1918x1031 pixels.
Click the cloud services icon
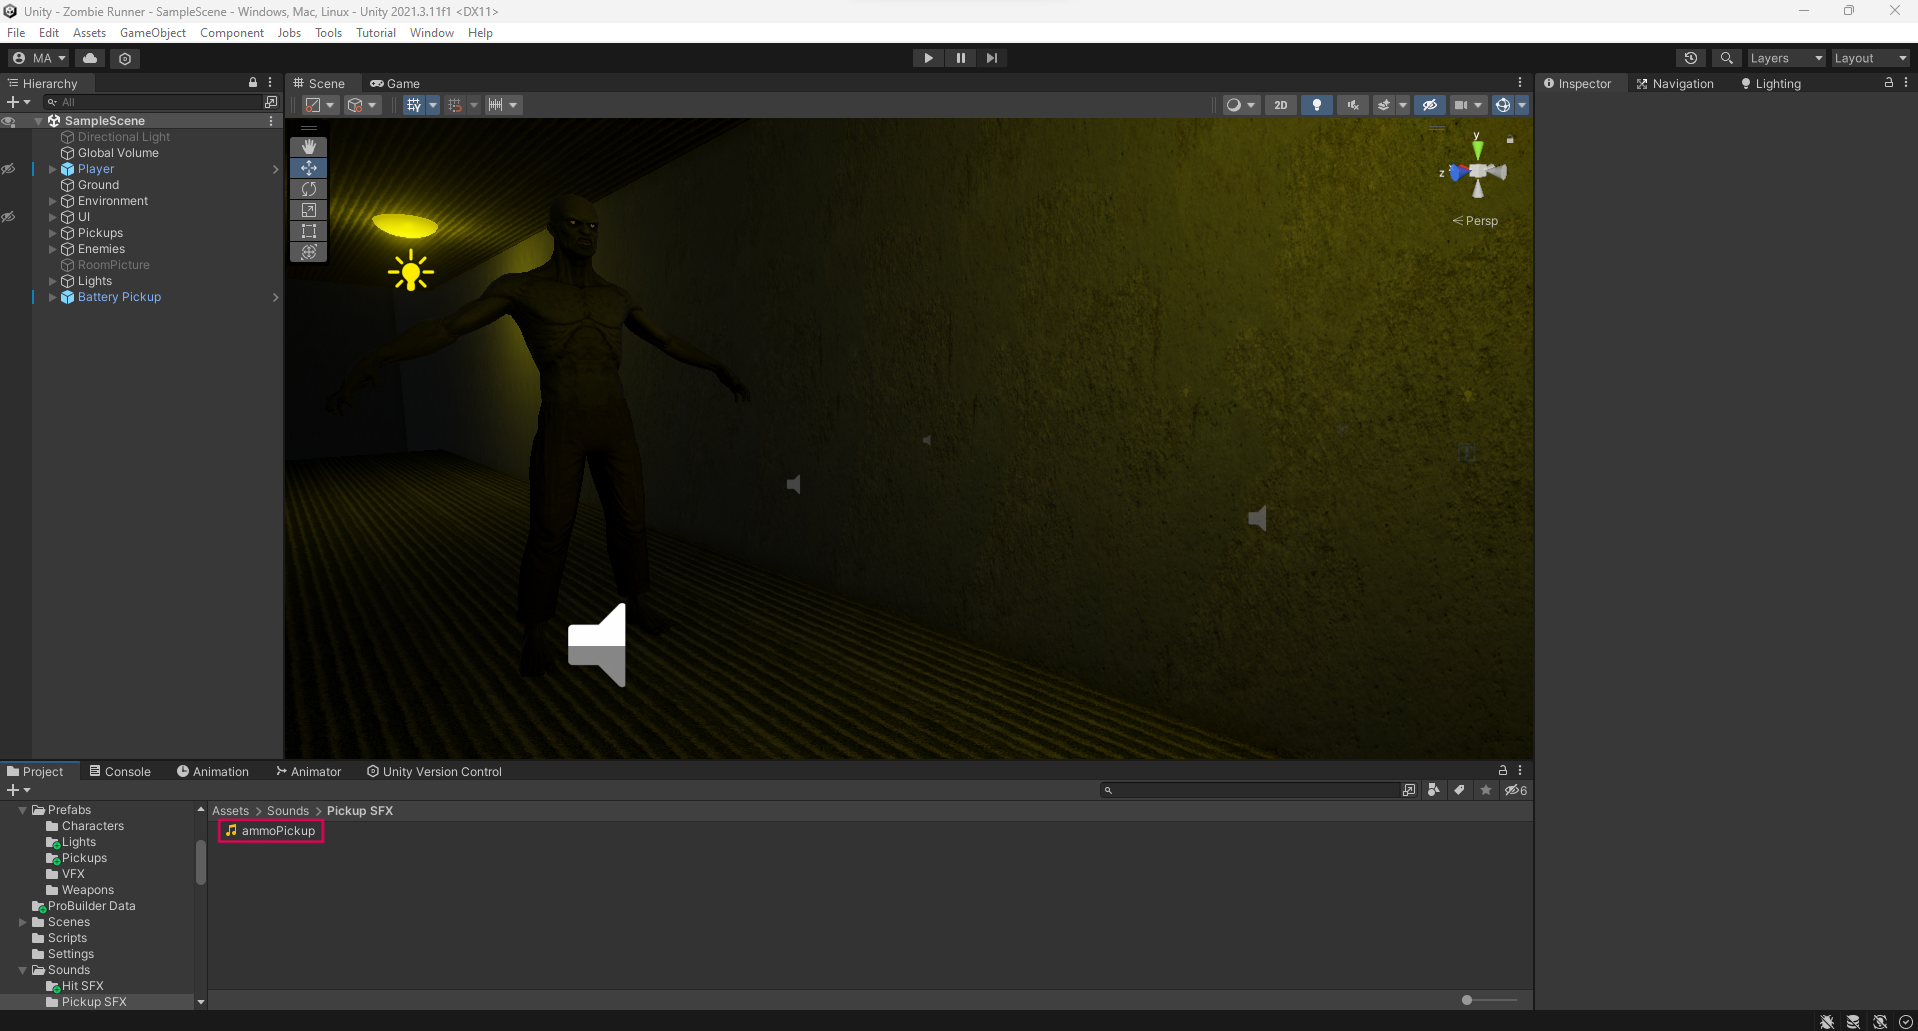(90, 58)
